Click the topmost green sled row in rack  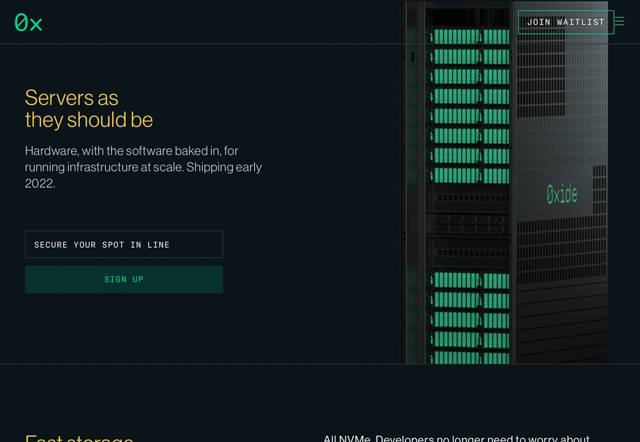coord(469,37)
